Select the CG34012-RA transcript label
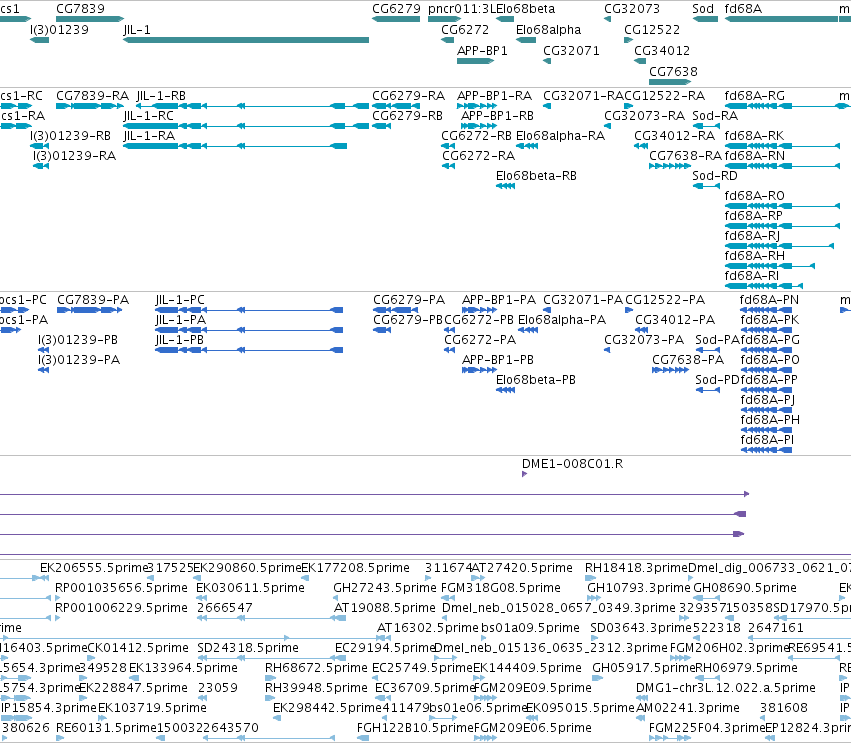851x743 pixels. pyautogui.click(x=675, y=136)
